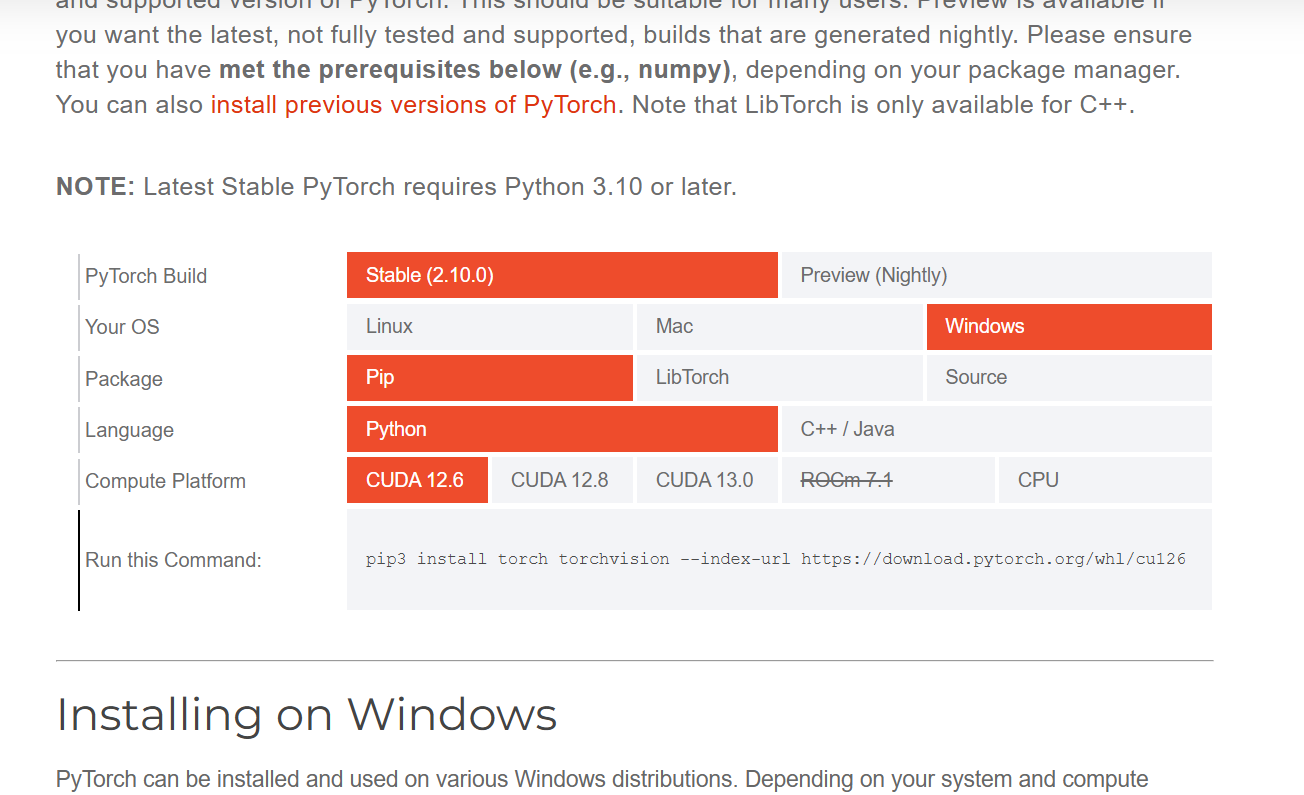
Task: Click the 'NOTE:' Python 3.10 requirement text
Action: (x=396, y=187)
